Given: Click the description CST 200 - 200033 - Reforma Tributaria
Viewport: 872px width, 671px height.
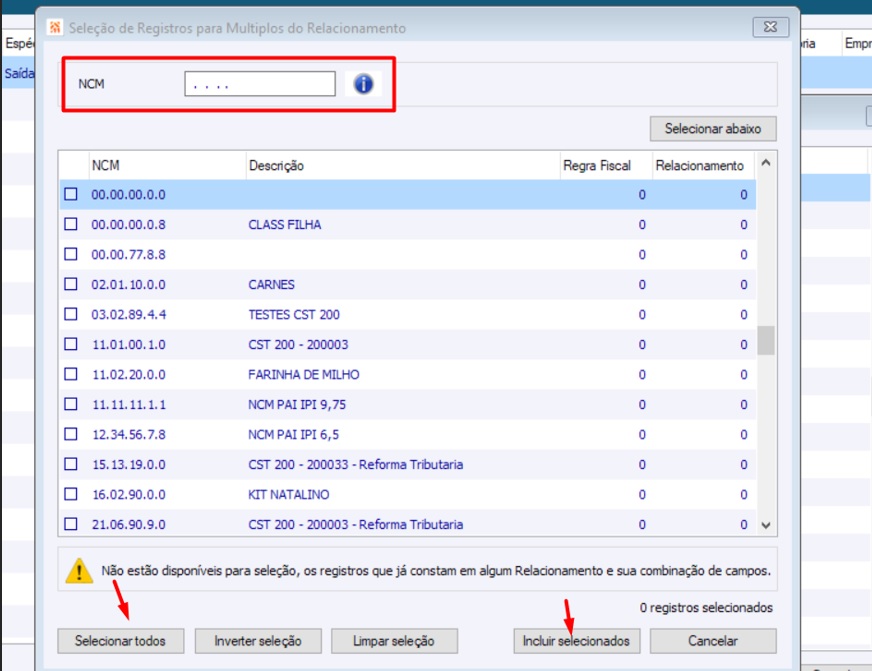Looking at the screenshot, I should pyautogui.click(x=355, y=465).
